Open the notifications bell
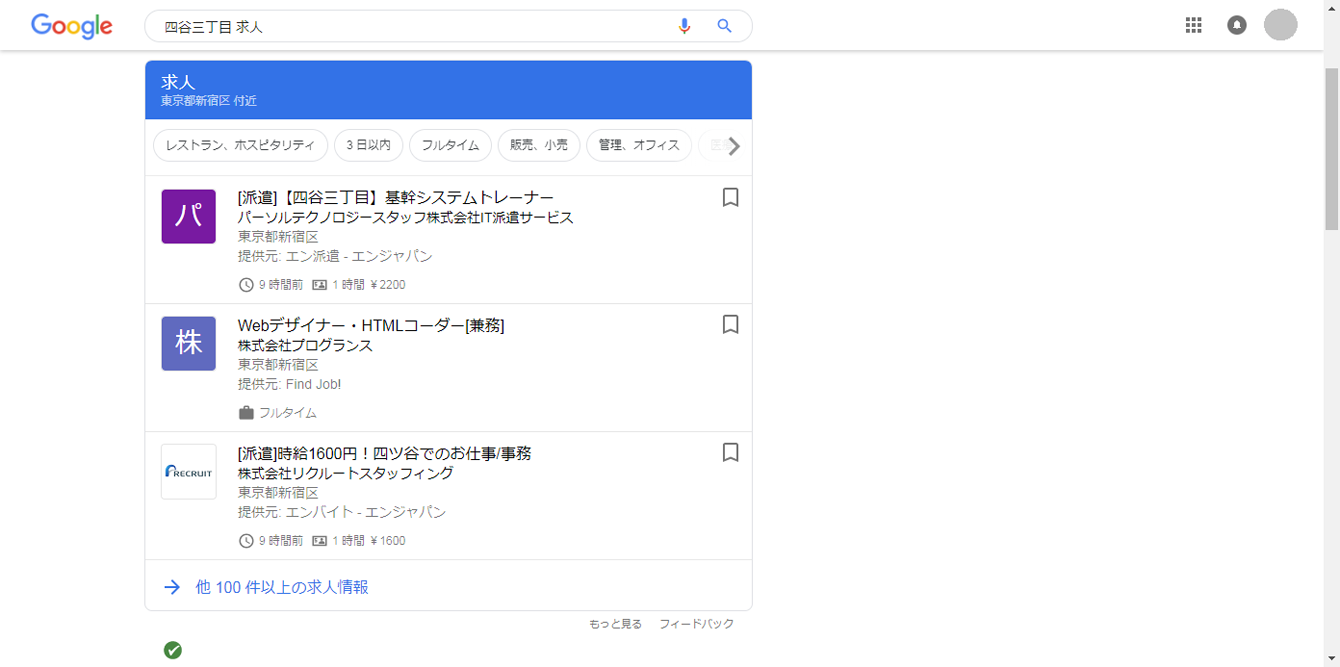Screen dimensions: 1340x667 (x=1237, y=26)
